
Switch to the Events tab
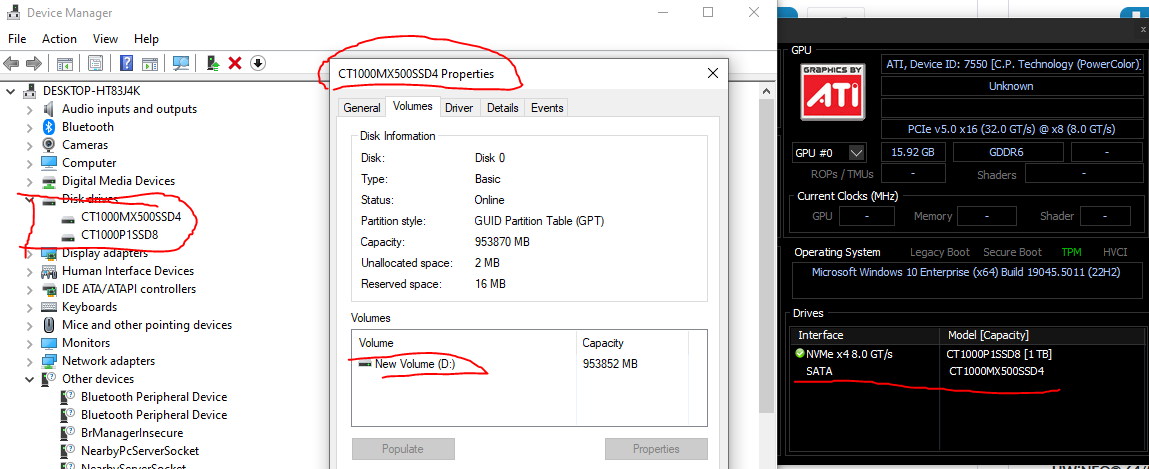(x=547, y=108)
